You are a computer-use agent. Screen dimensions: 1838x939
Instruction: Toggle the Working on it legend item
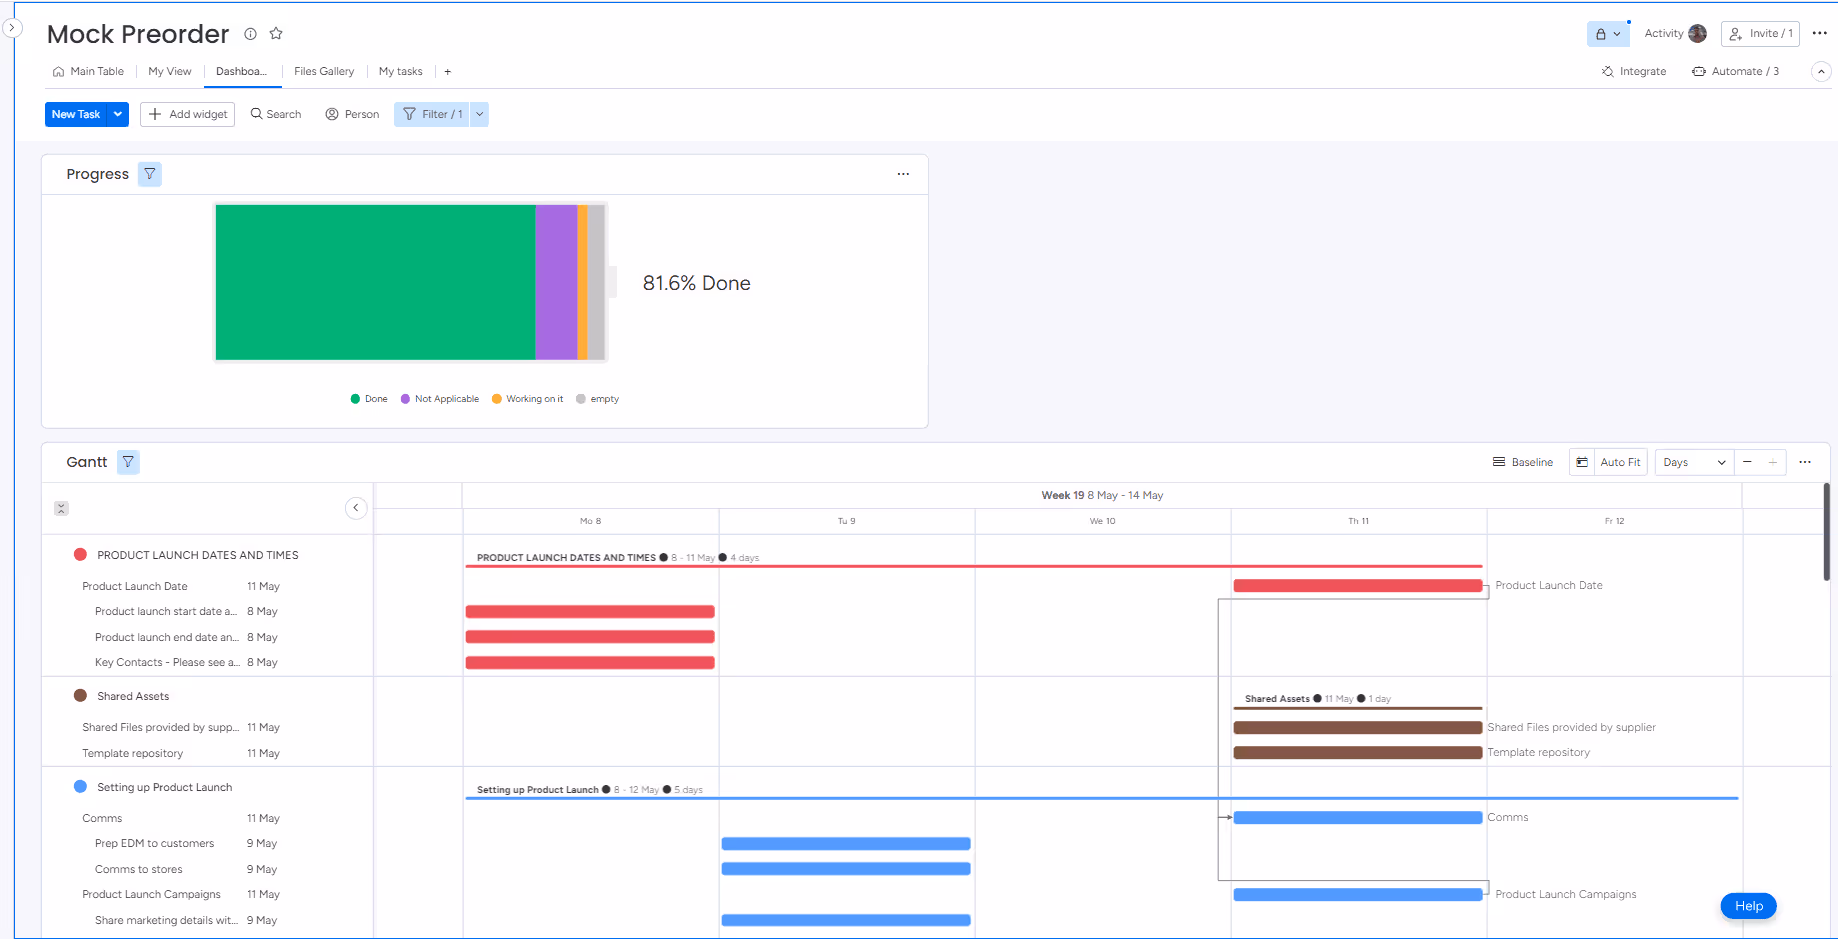click(x=527, y=398)
